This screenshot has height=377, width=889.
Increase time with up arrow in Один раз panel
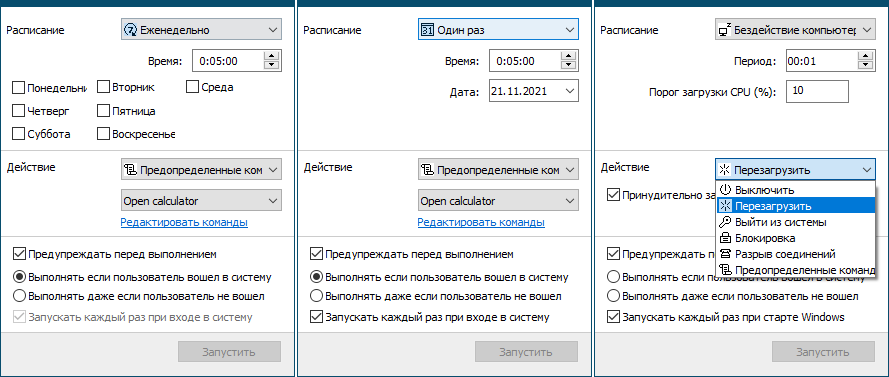tap(570, 56)
